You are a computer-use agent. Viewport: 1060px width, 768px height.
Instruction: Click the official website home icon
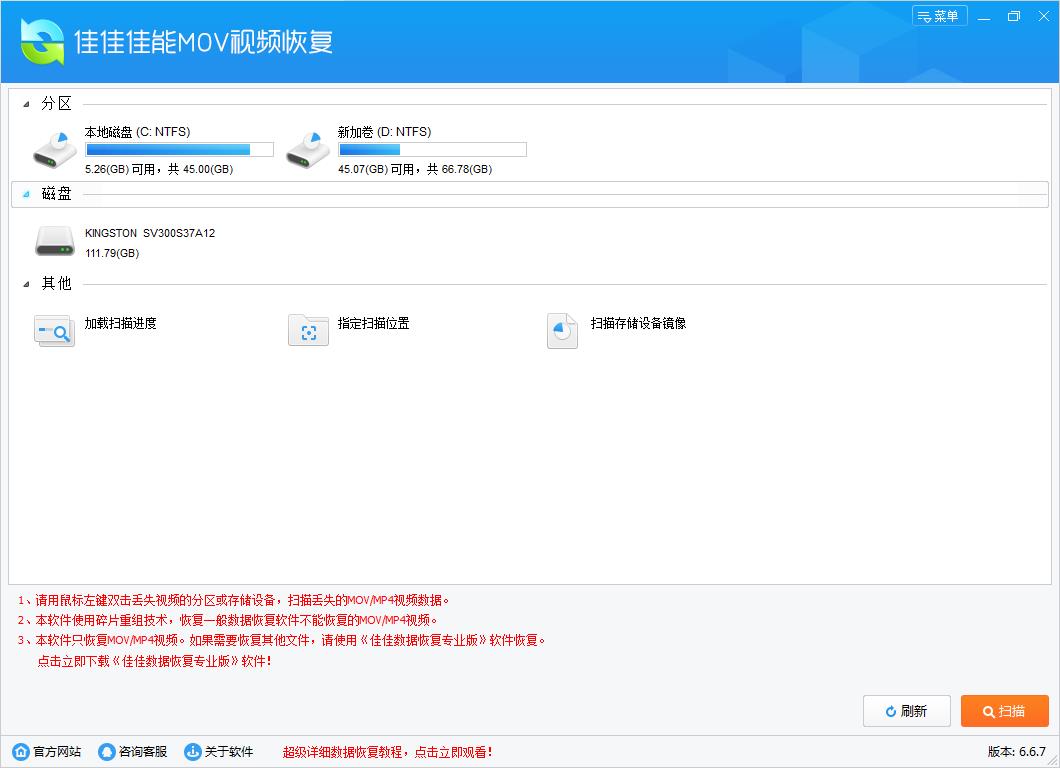(21, 752)
